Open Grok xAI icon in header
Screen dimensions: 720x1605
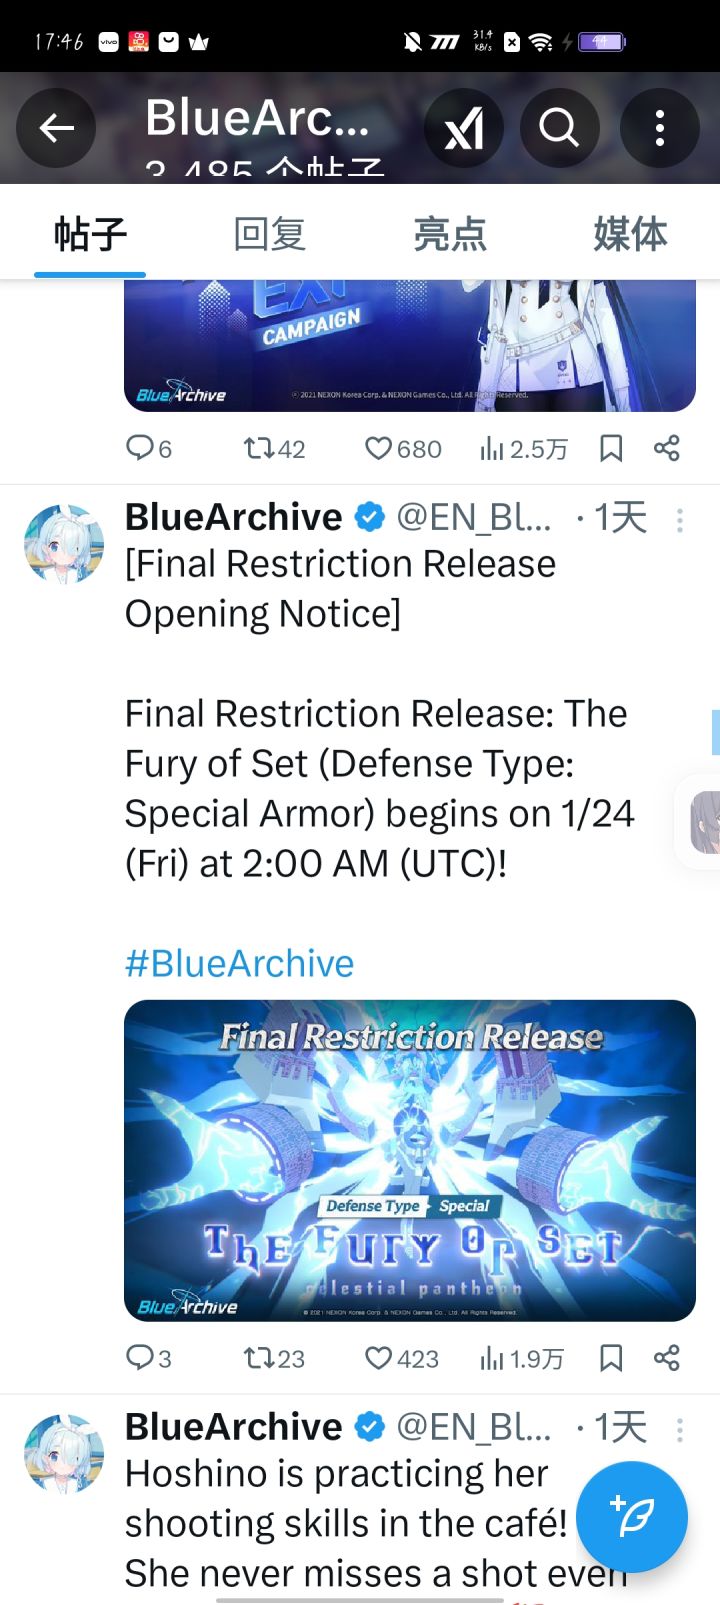click(464, 128)
